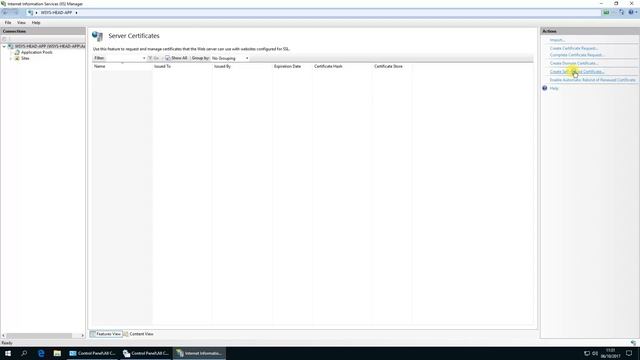Open taskbar Search
640x360 pixels.
tap(24, 353)
